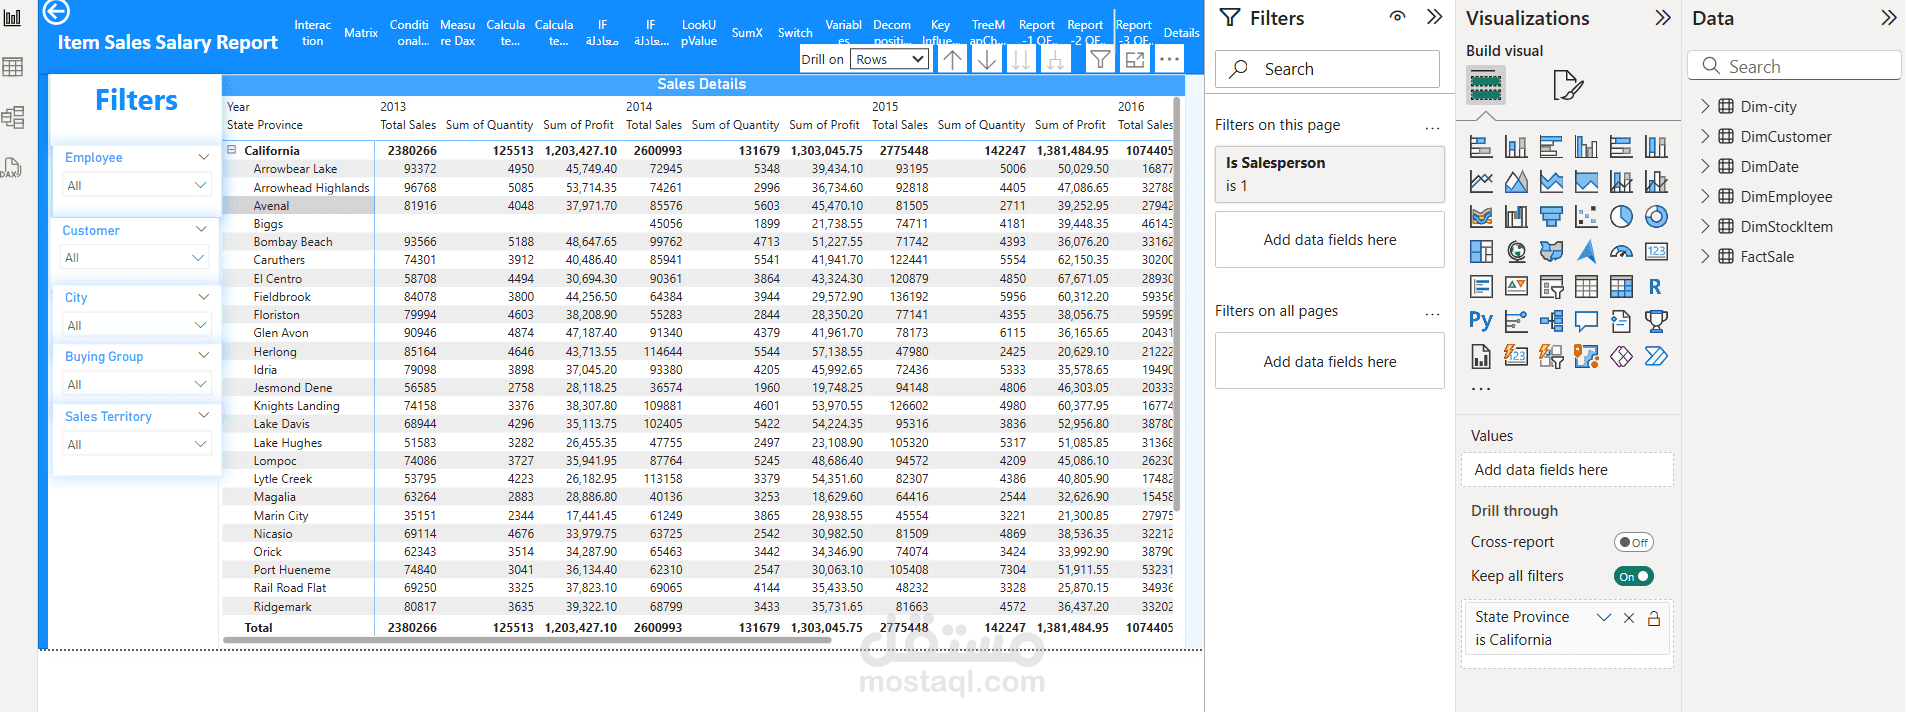Click the Focus mode icon on the matrix
This screenshot has height=712, width=1905.
coord(1135,59)
